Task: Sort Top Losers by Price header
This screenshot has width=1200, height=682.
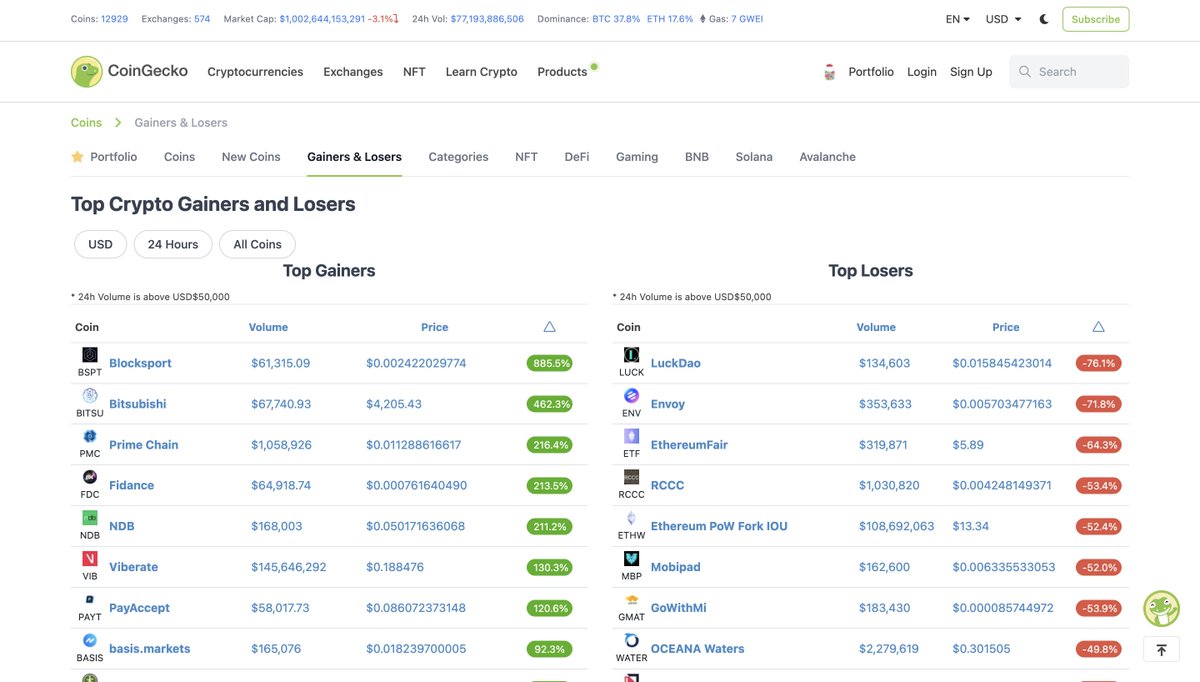Action: pos(1006,327)
